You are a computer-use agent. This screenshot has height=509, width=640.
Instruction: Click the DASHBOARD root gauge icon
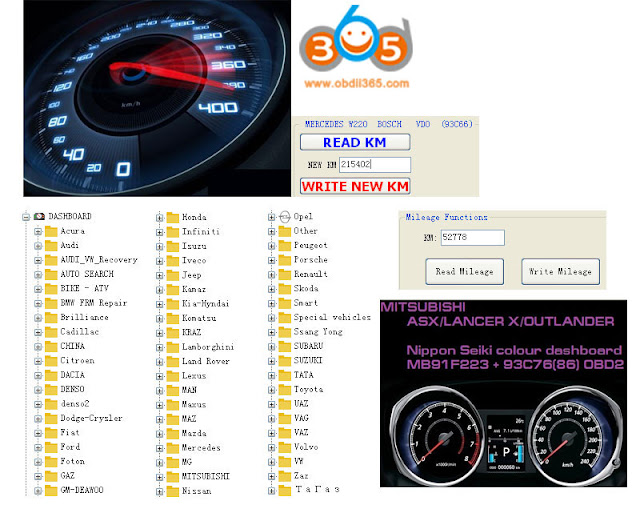coord(39,216)
